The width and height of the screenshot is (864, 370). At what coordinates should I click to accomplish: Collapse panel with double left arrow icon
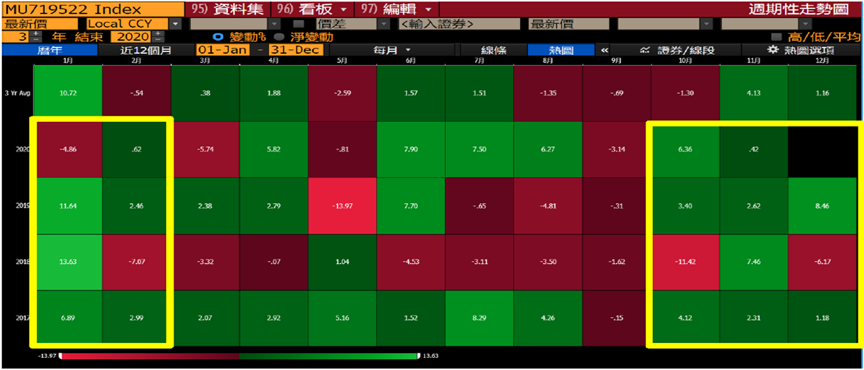pos(604,50)
